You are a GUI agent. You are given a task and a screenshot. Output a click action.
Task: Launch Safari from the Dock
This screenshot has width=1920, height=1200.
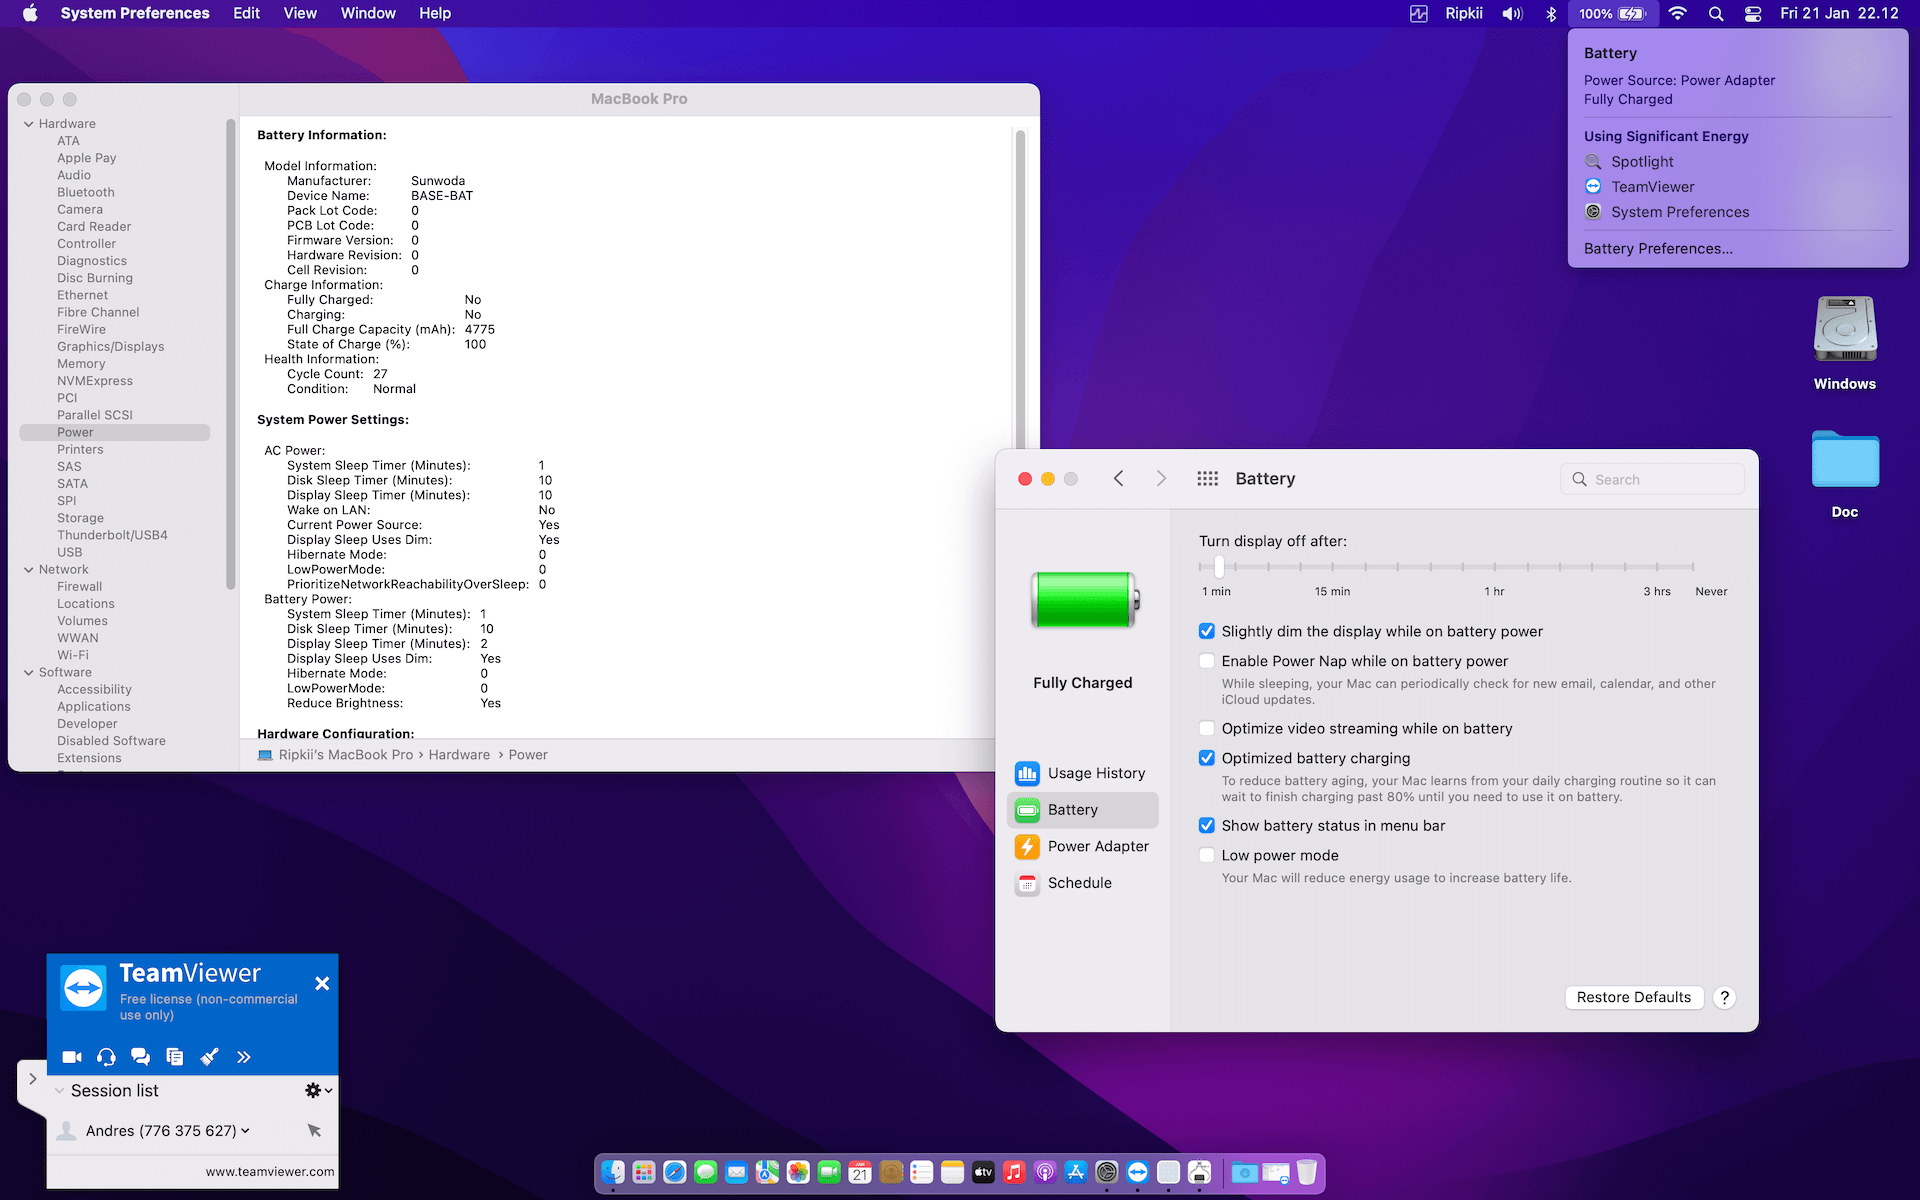675,1172
